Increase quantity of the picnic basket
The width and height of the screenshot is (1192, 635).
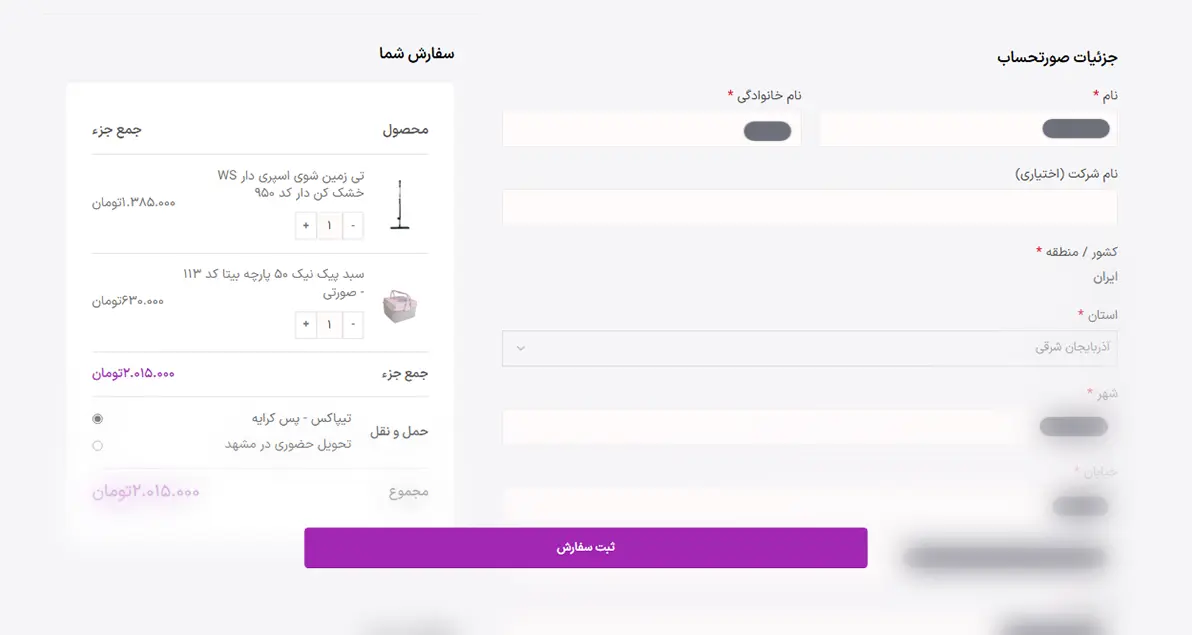click(x=306, y=325)
